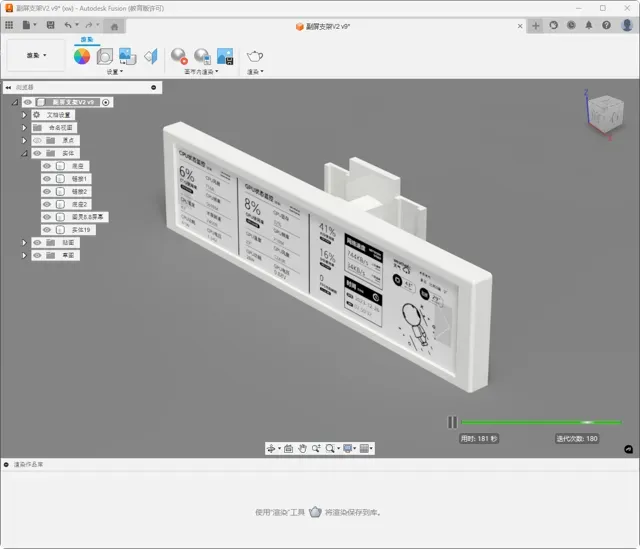The image size is (640, 549).
Task: Hide the first body under 实体
Action: [47, 166]
